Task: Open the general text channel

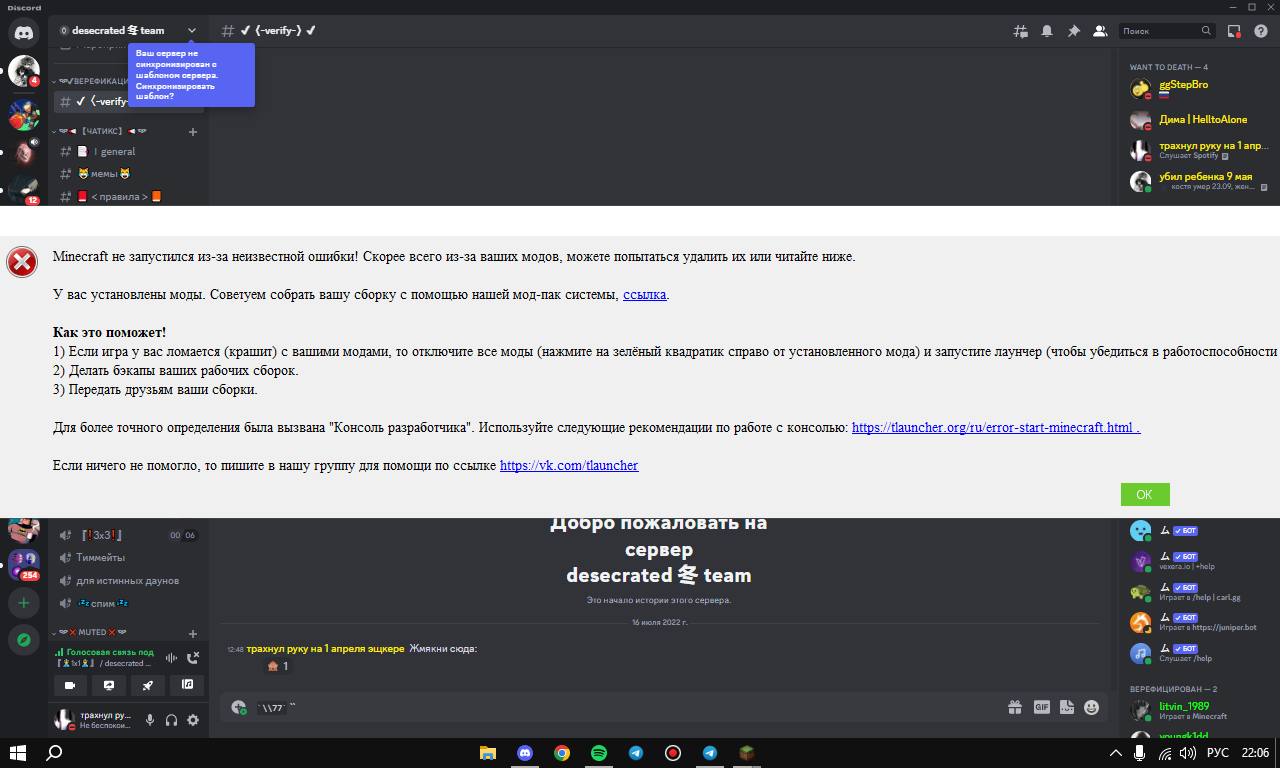Action: coord(129,152)
